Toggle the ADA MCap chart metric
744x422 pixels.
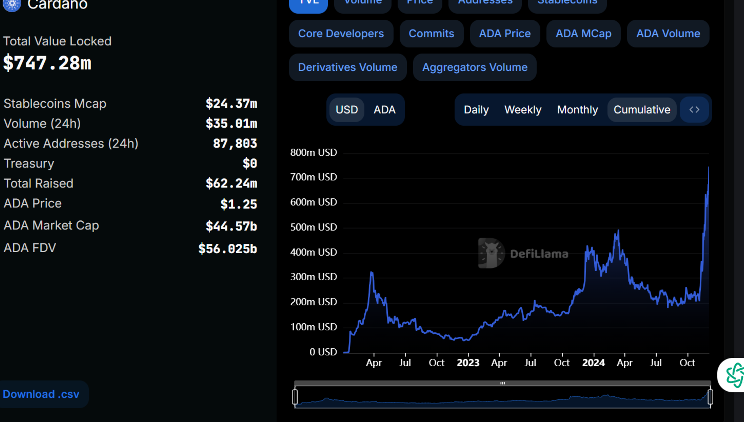pos(583,34)
